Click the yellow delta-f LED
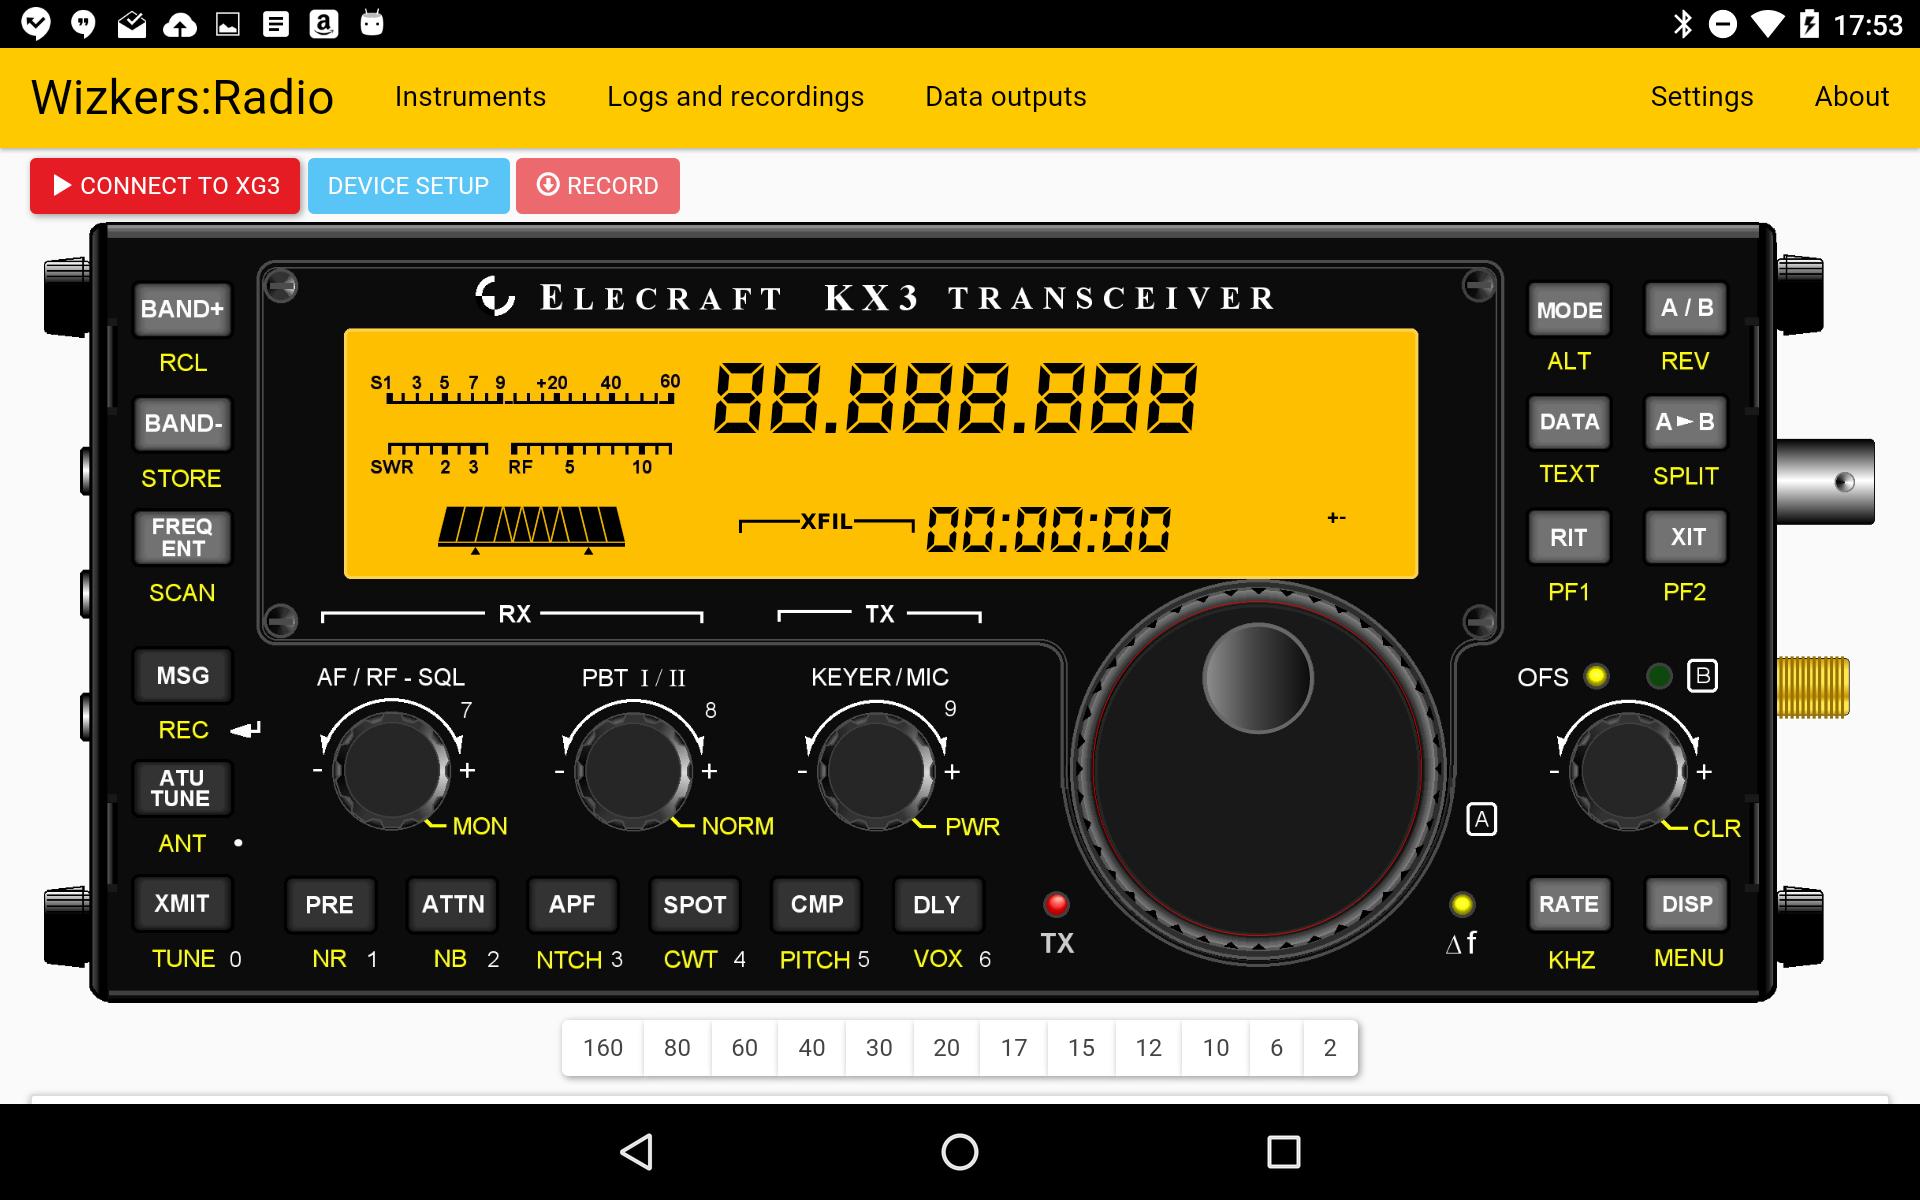1920x1200 pixels. coord(1462,904)
